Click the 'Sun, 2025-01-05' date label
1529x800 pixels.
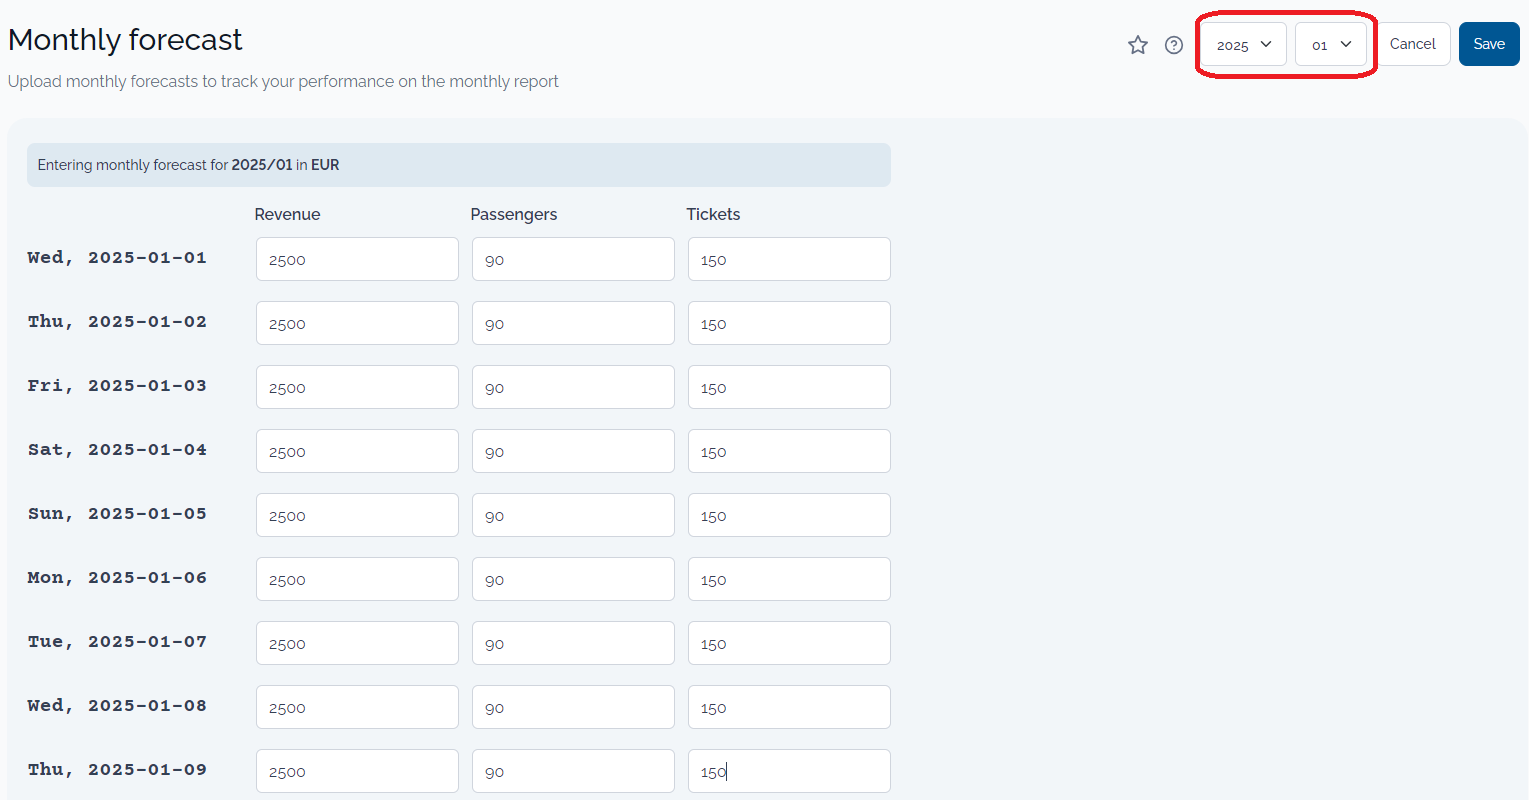point(117,514)
